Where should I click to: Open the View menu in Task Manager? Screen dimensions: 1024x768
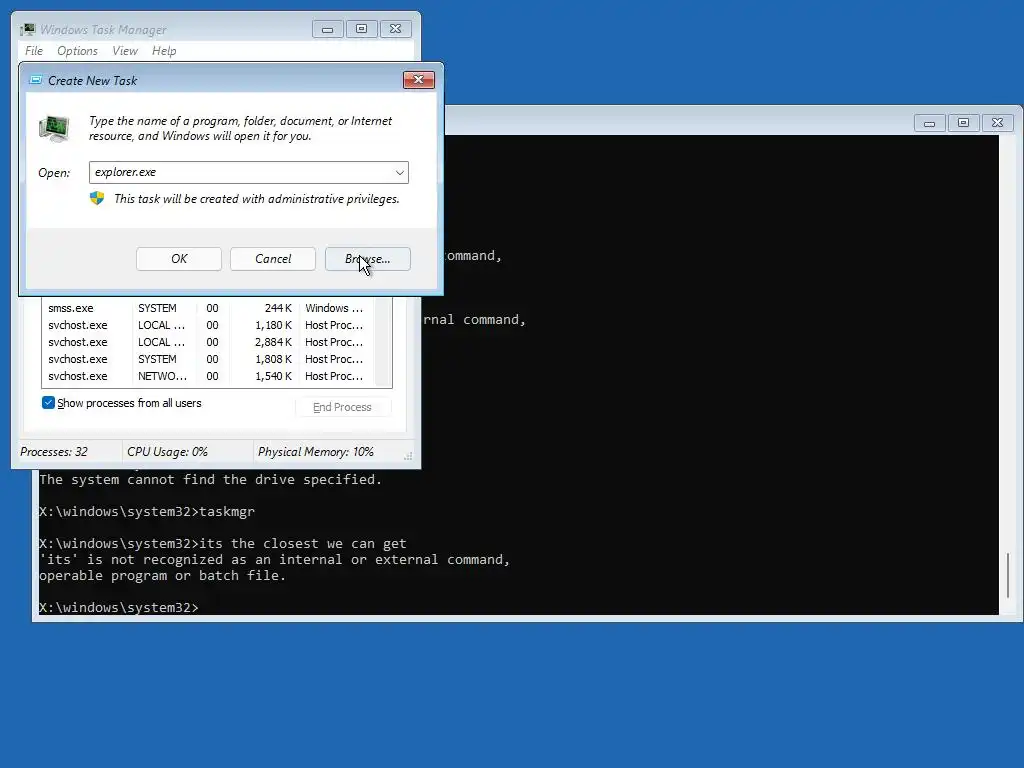tap(125, 51)
